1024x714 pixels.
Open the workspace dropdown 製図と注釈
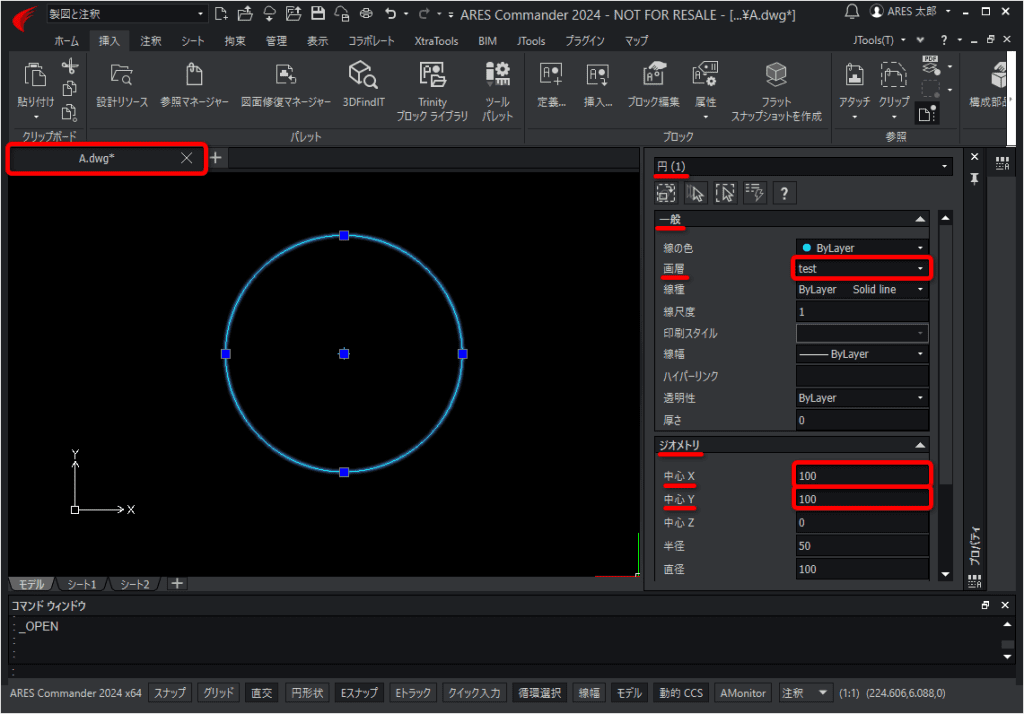coord(127,14)
